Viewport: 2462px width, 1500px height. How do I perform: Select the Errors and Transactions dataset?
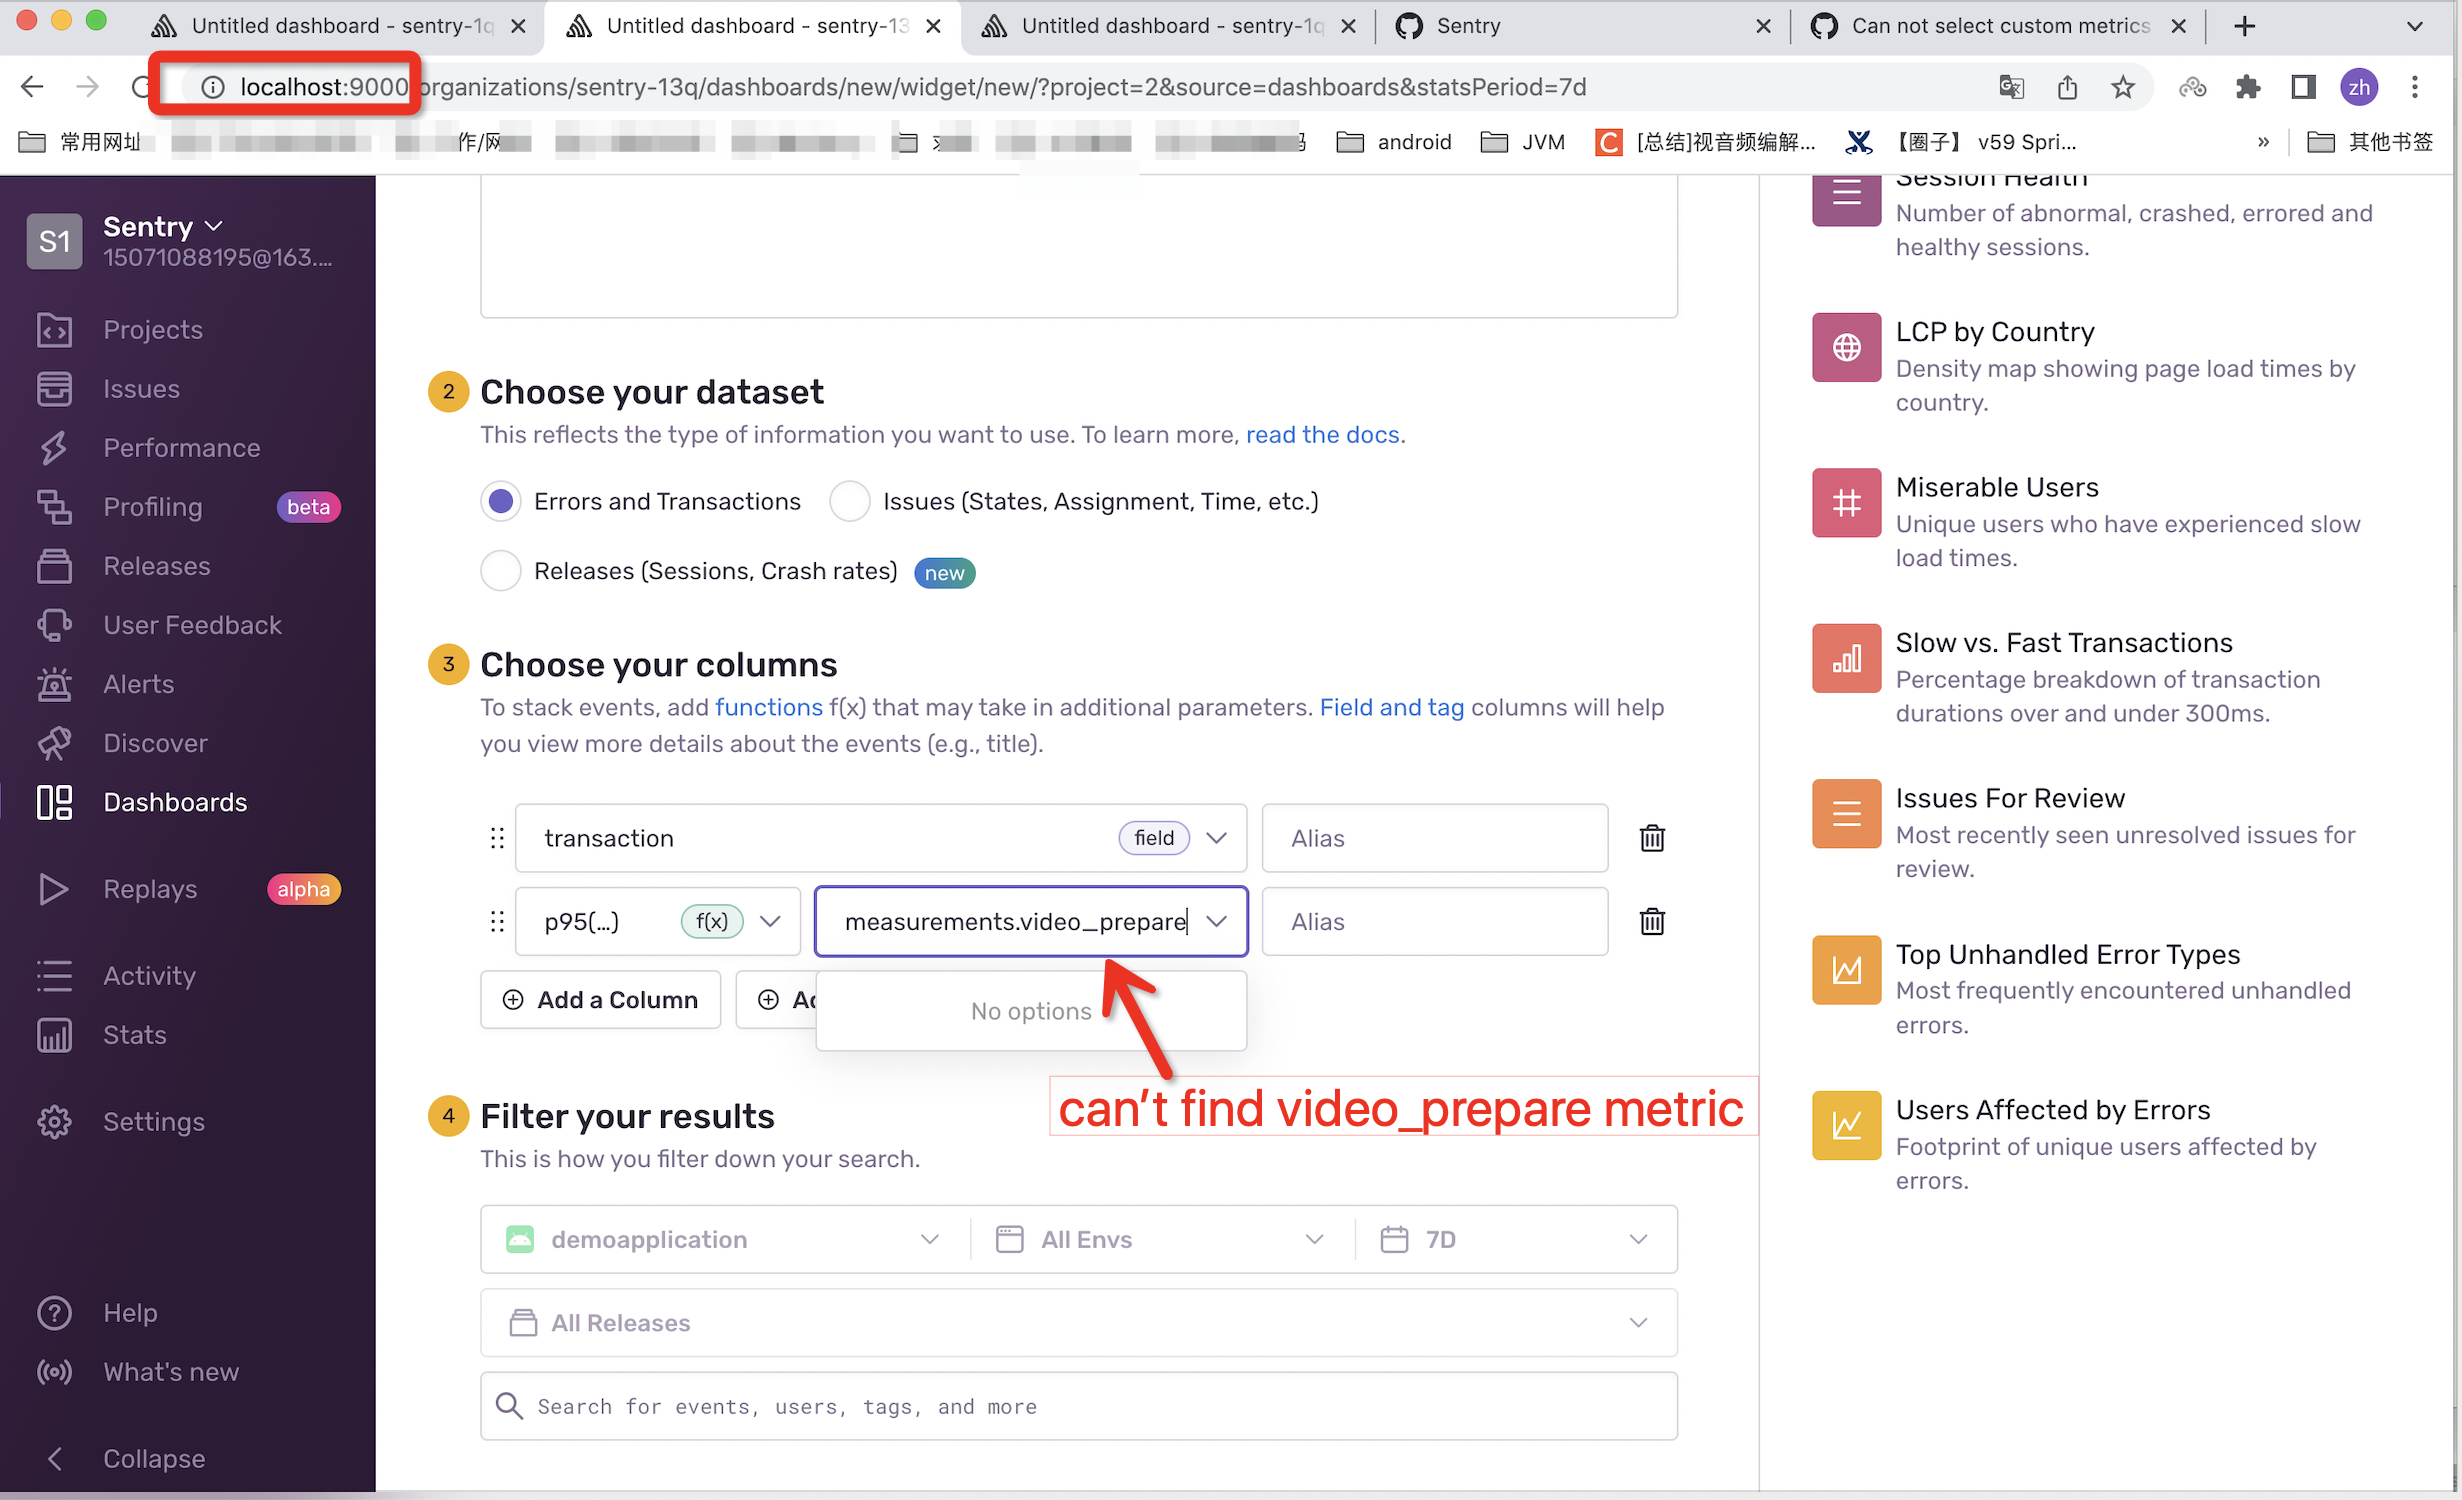pos(500,501)
